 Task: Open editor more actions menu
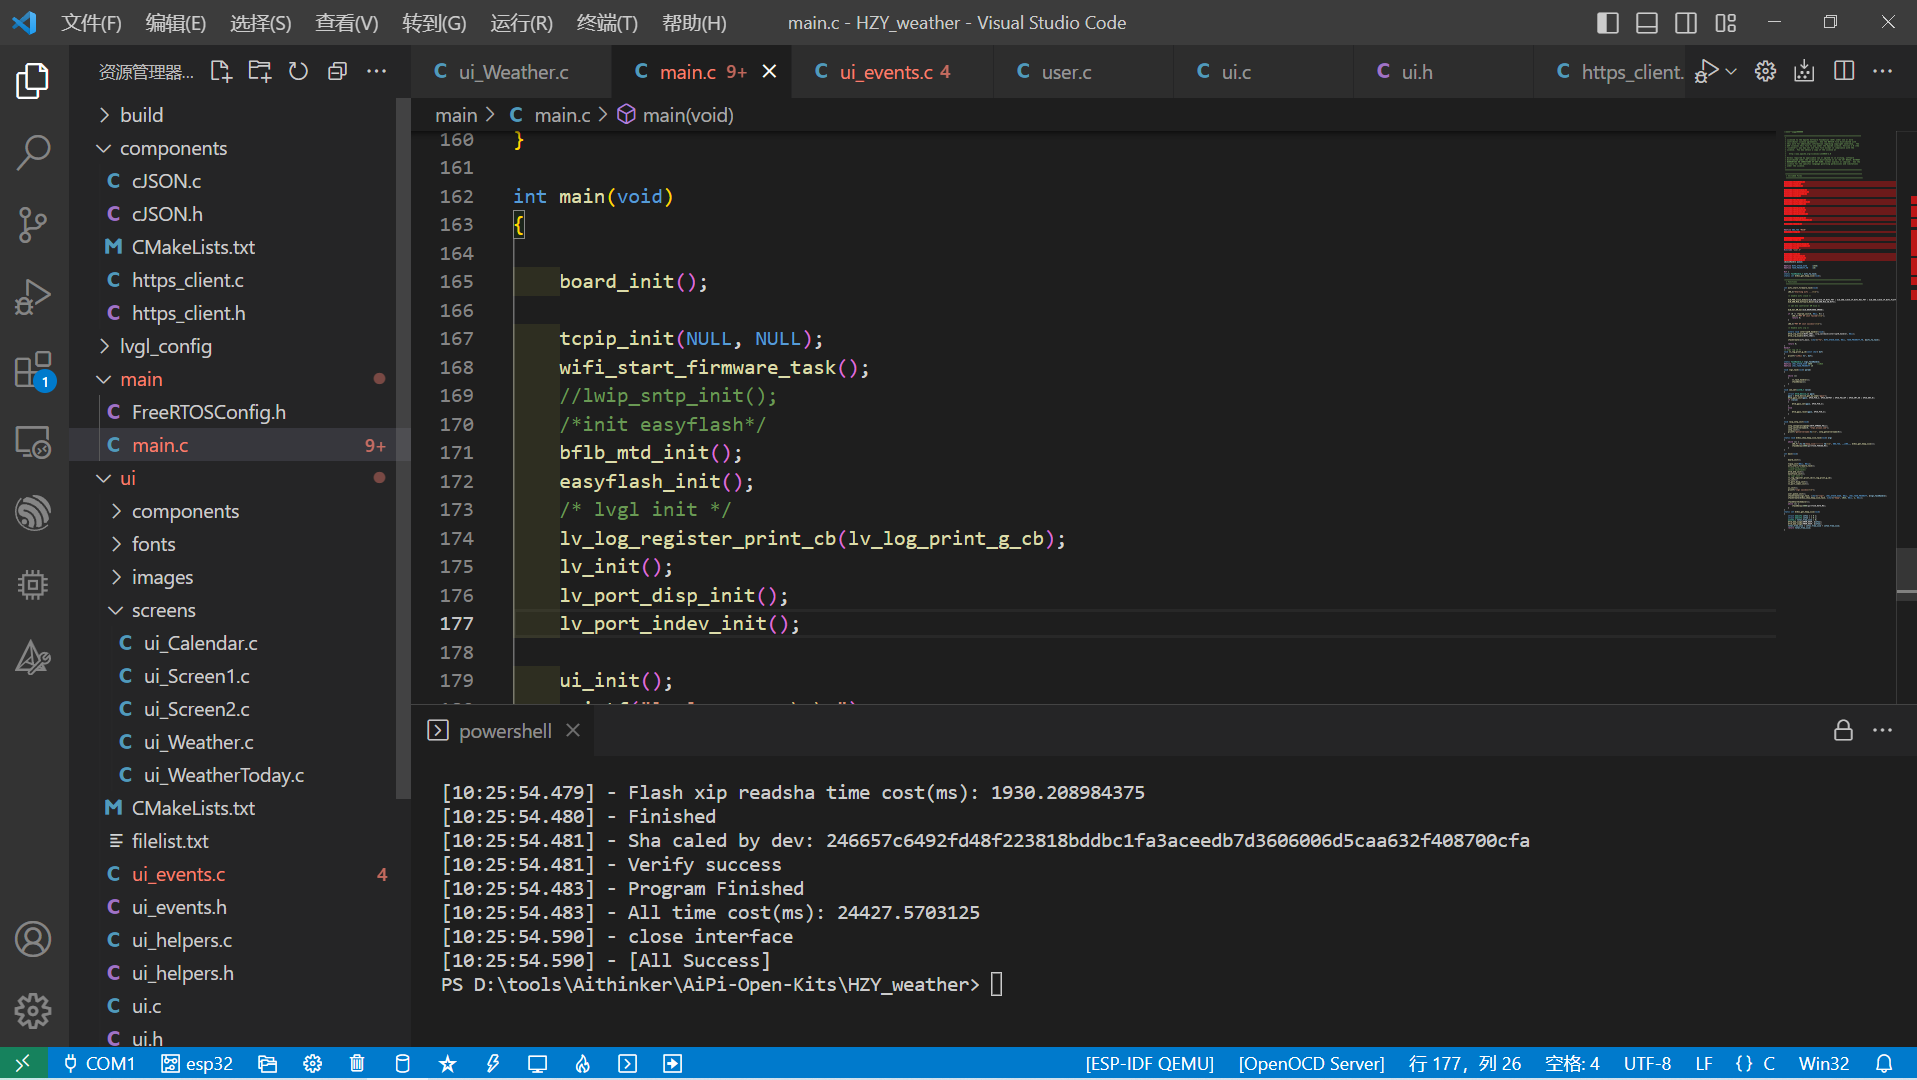(1883, 71)
